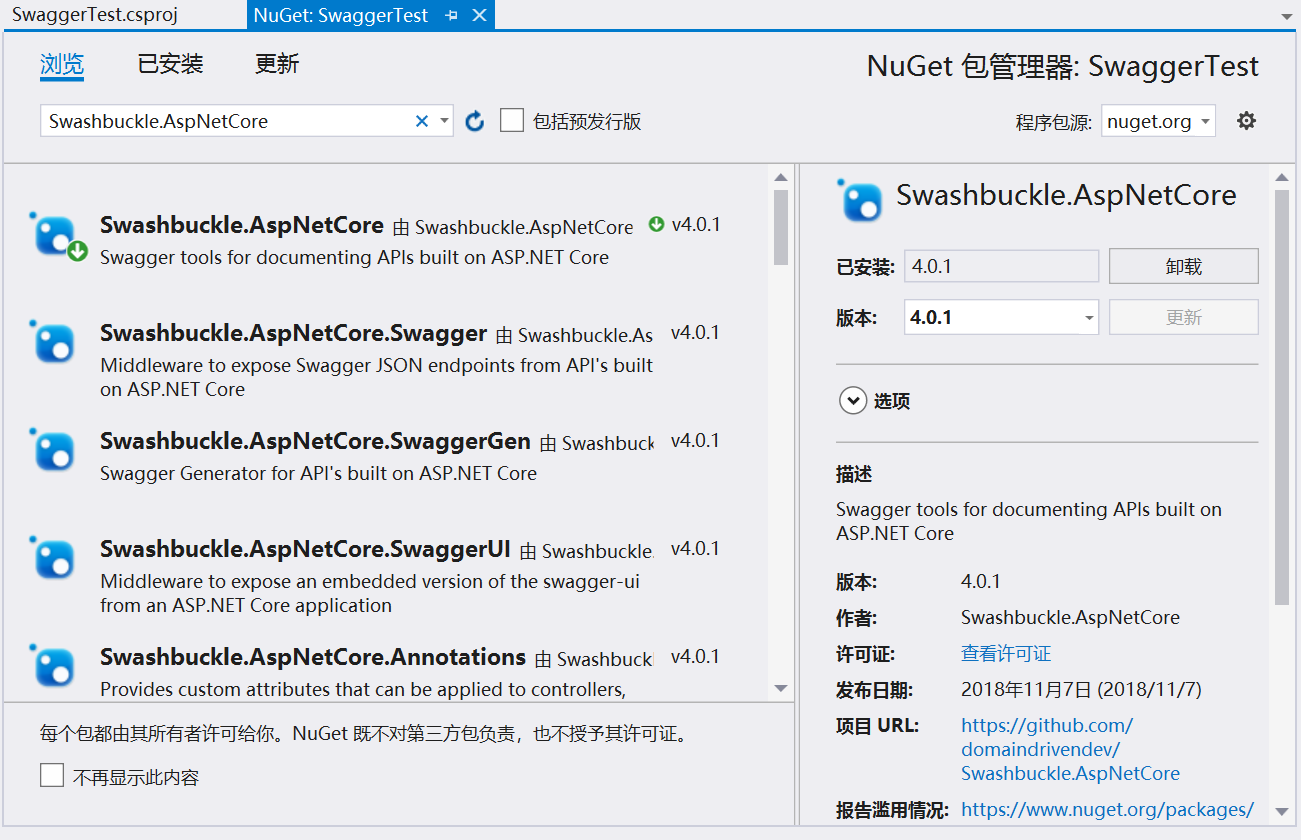Click the package list scrollbar thumb
Image resolution: width=1301 pixels, height=840 pixels.
click(781, 227)
